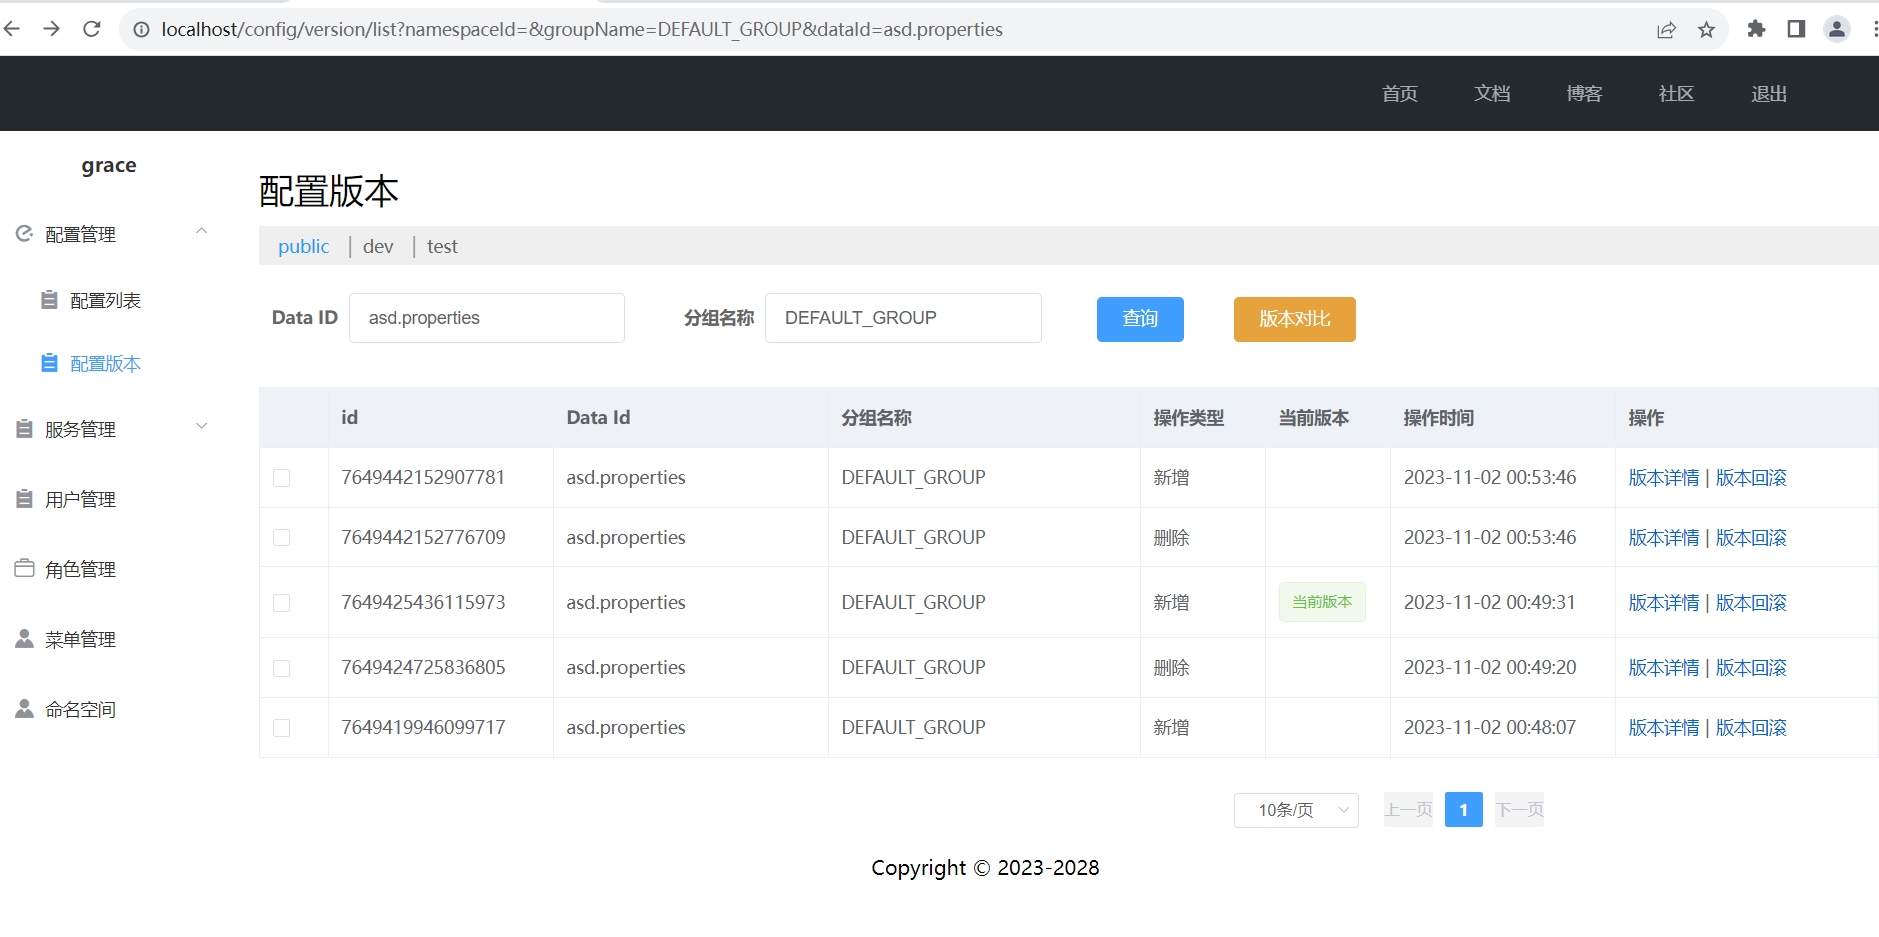Select page 1 in pagination

(1464, 810)
